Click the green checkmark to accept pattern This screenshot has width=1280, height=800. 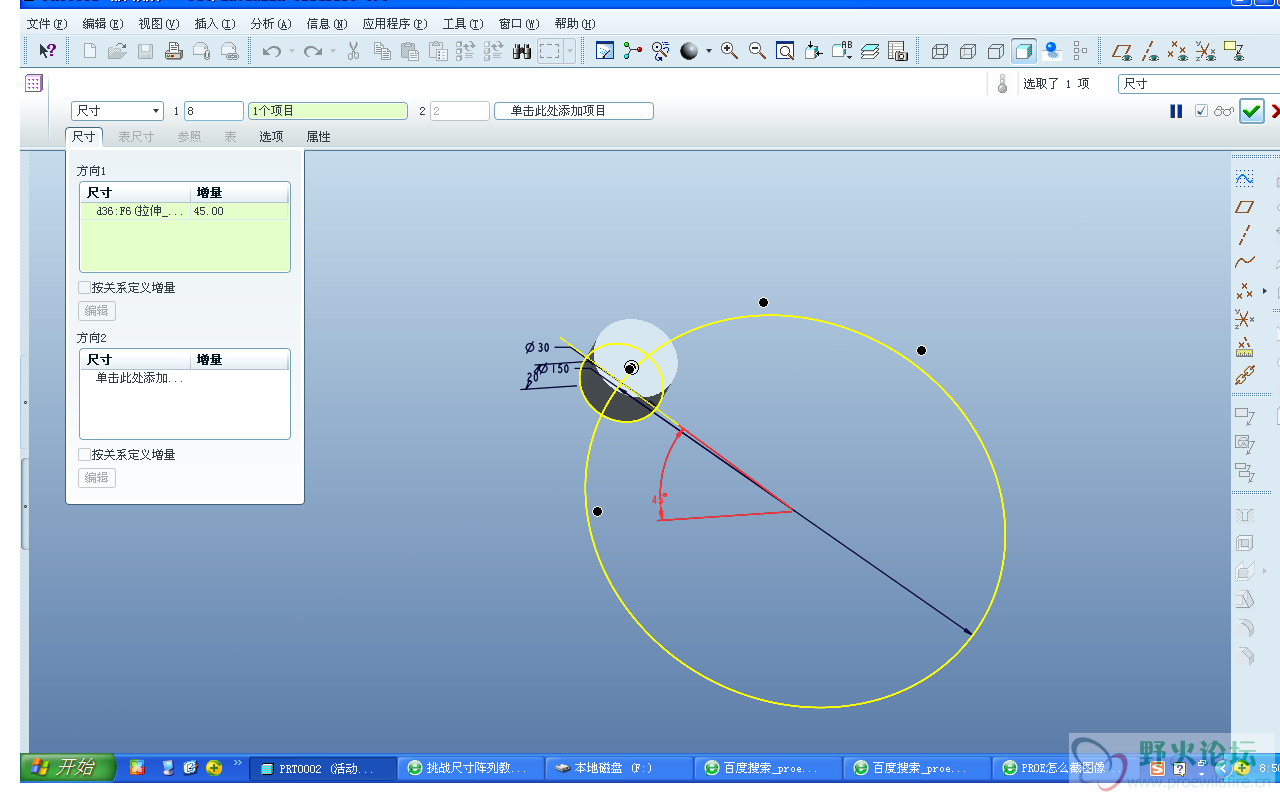pos(1251,111)
